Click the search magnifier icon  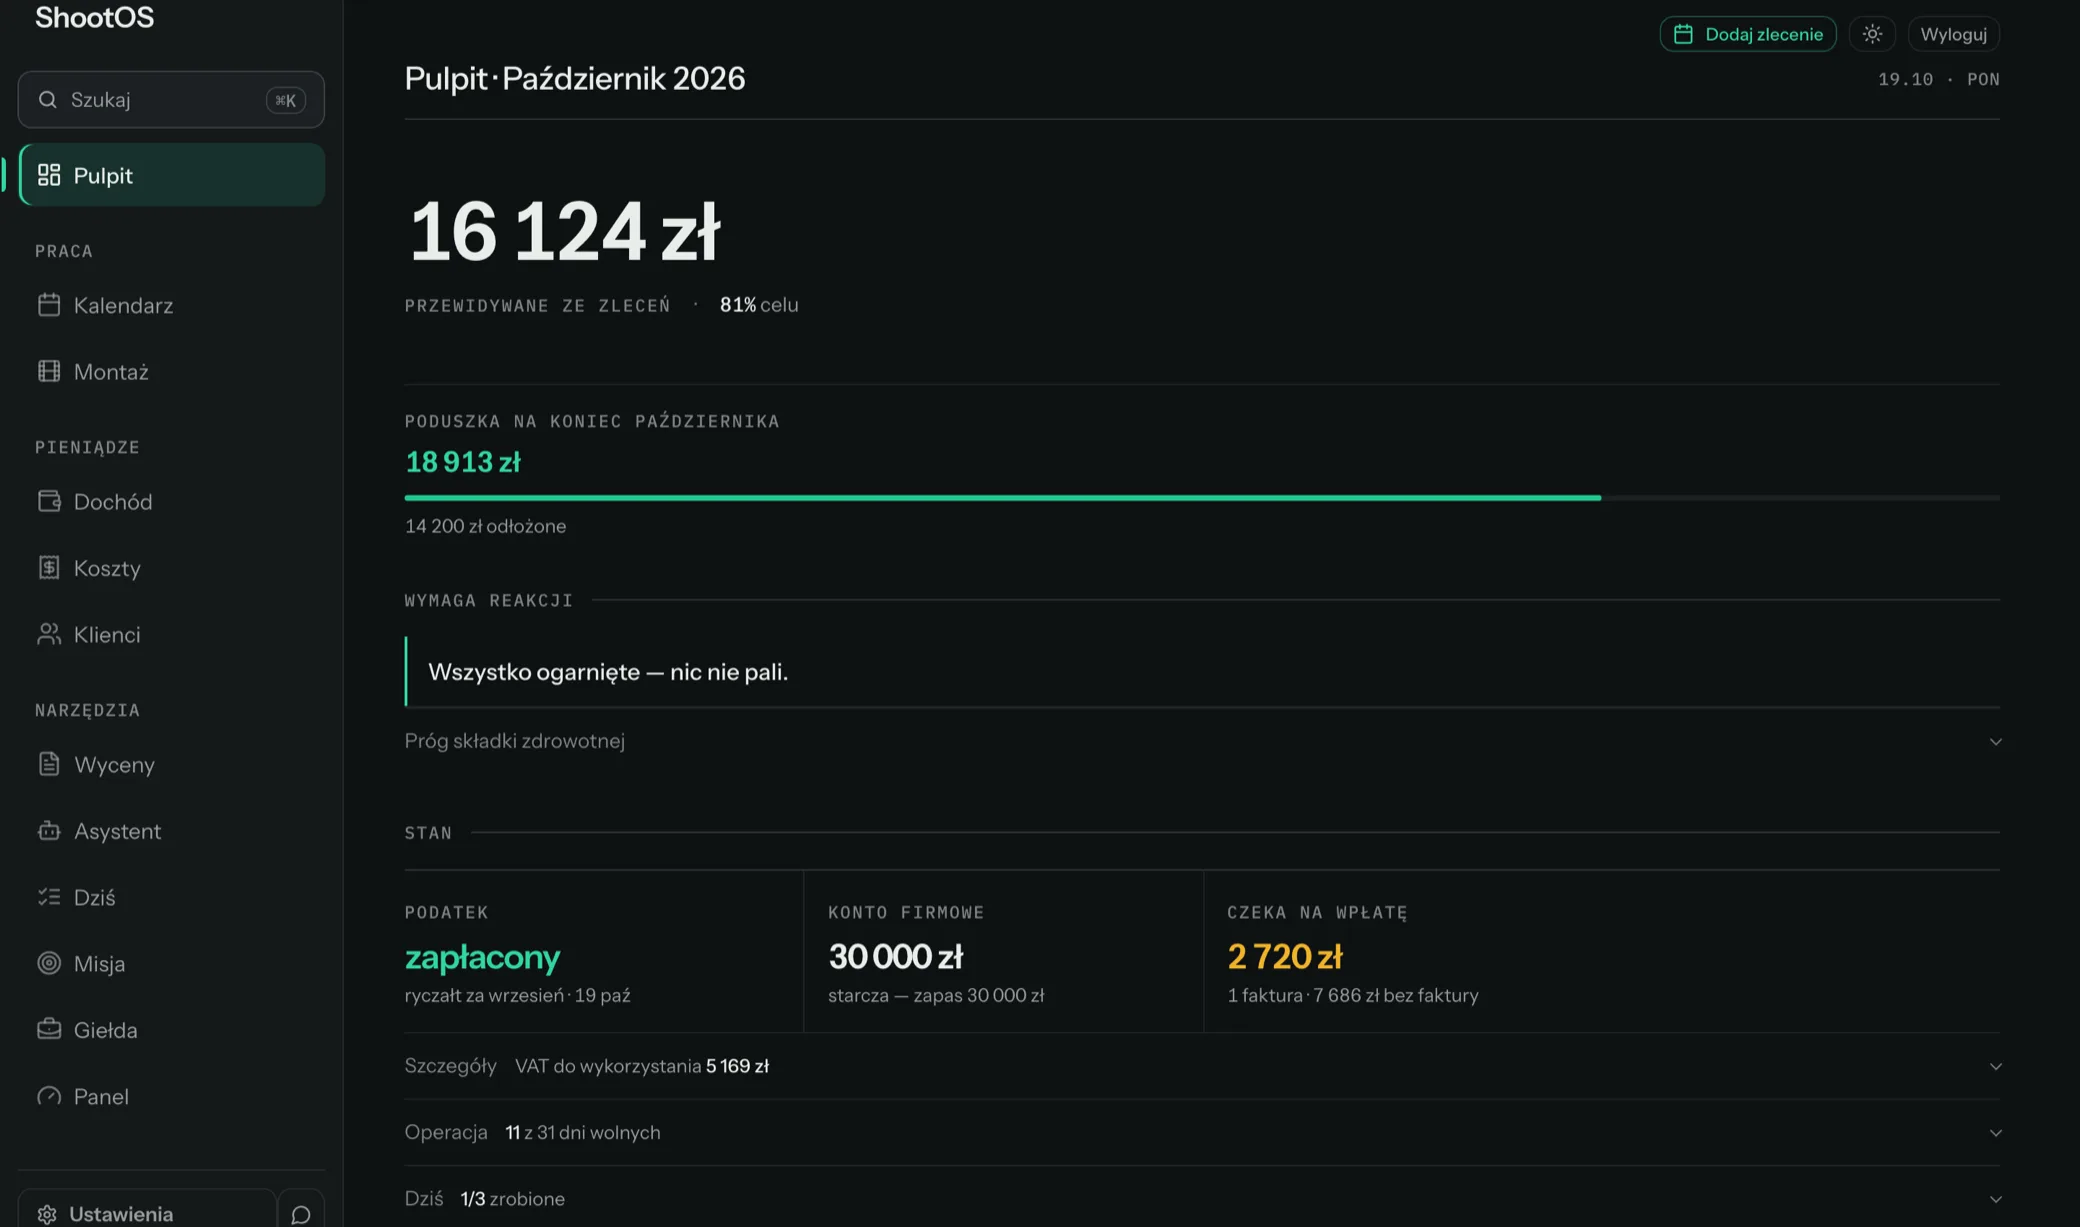tap(47, 100)
